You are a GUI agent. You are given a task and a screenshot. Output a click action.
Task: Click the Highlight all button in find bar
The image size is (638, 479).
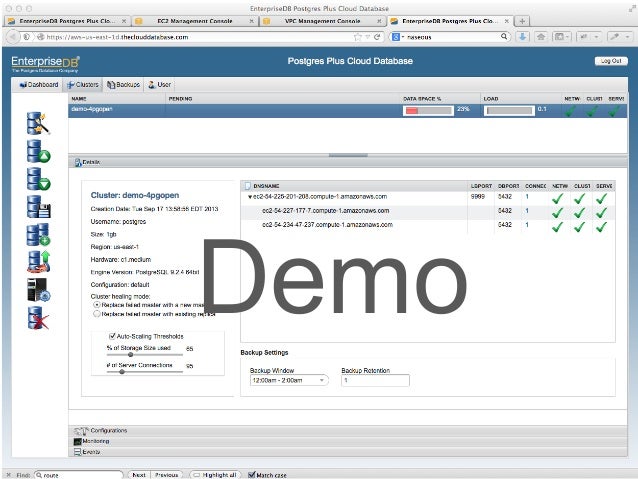click(x=214, y=475)
